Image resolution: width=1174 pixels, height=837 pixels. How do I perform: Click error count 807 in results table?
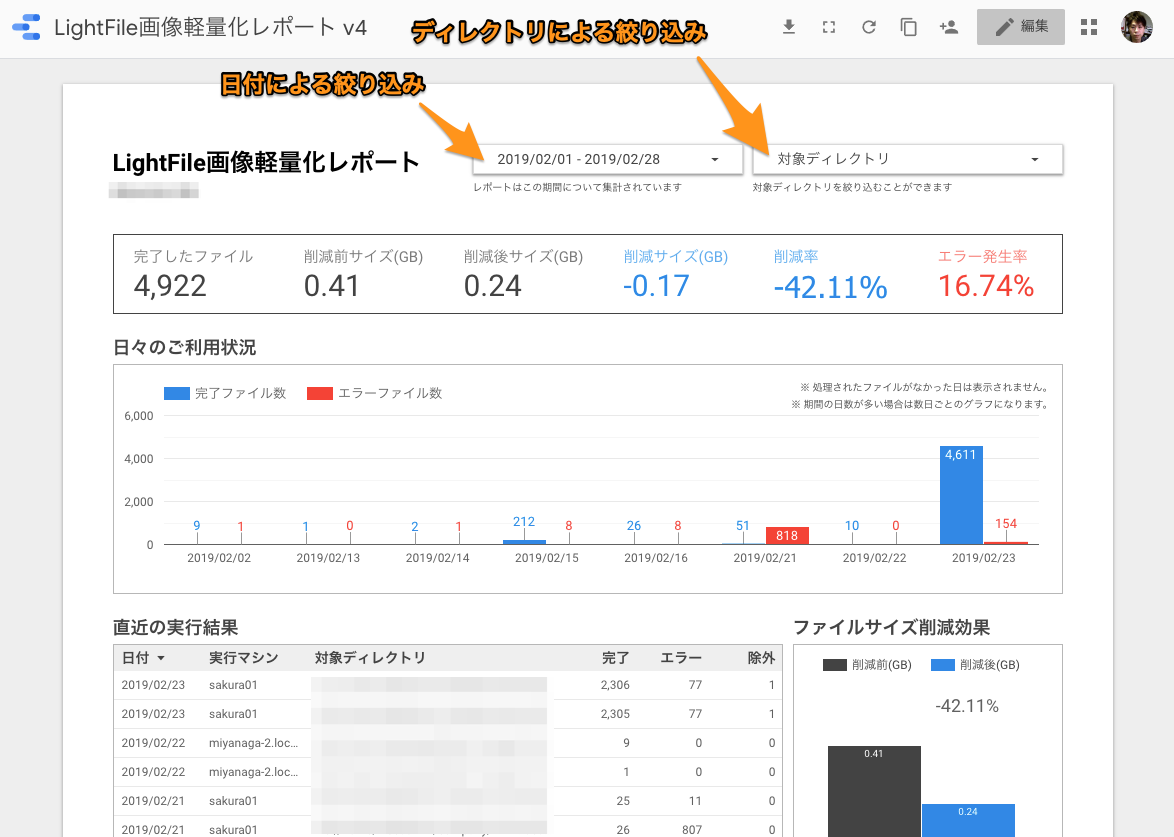click(692, 830)
